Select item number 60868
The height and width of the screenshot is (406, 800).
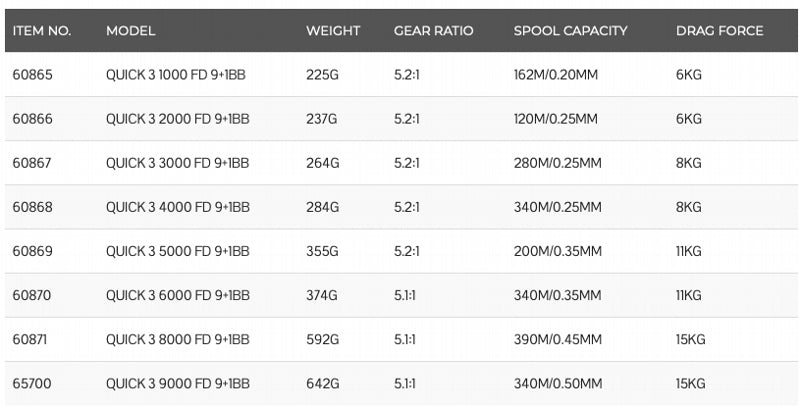pyautogui.click(x=32, y=207)
